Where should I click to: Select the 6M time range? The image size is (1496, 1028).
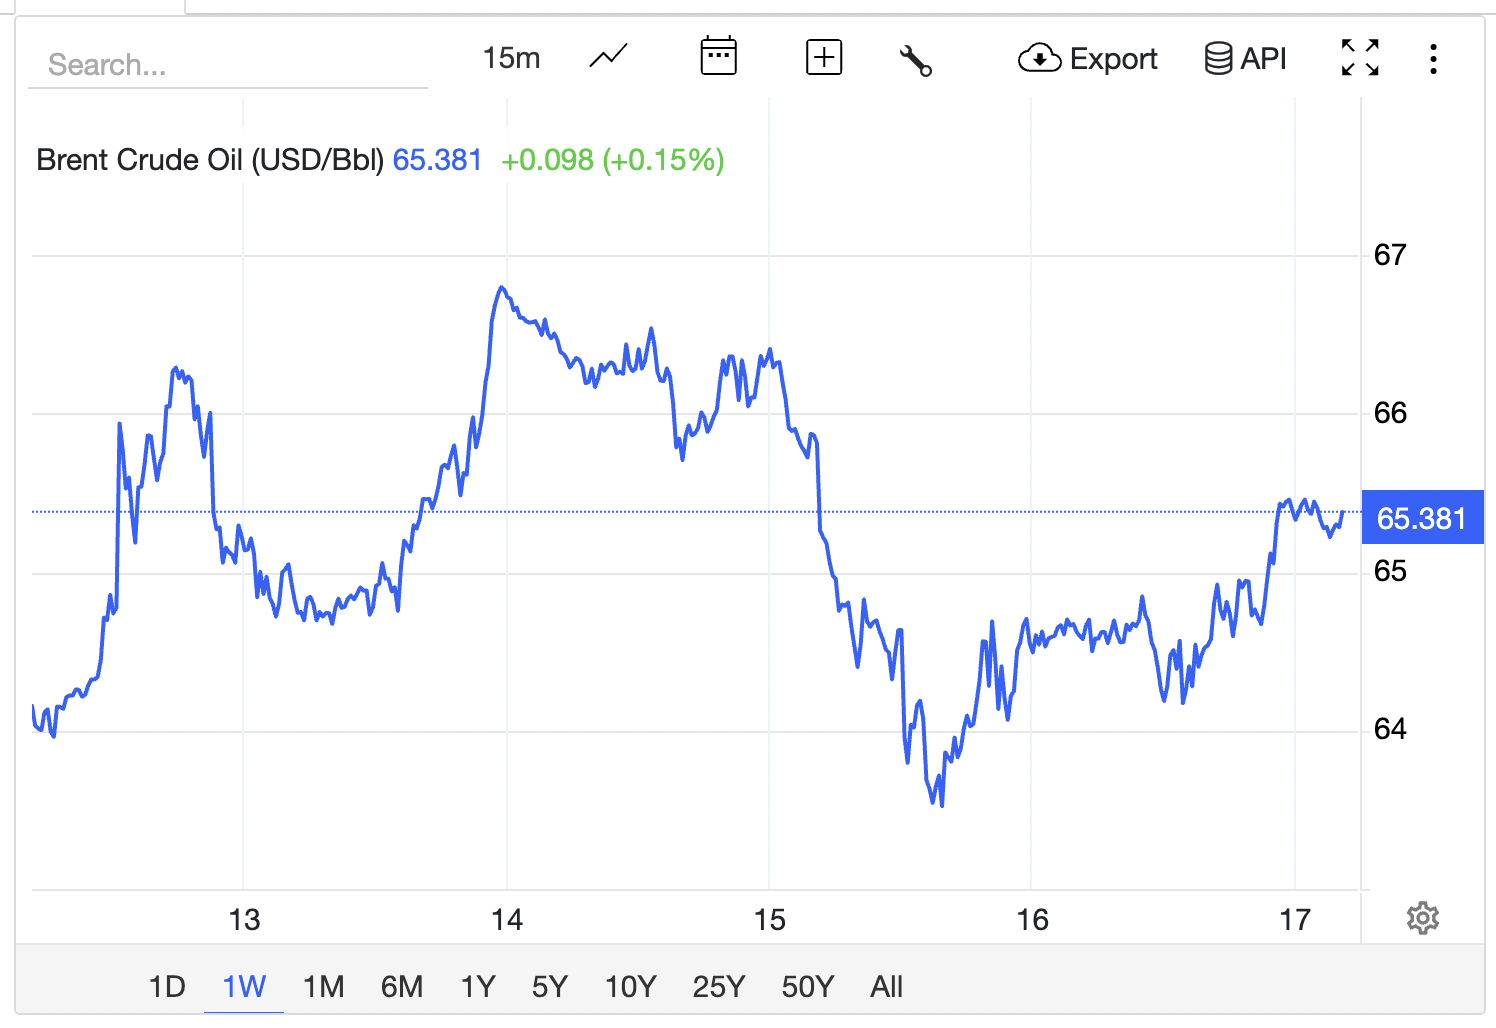pyautogui.click(x=402, y=987)
